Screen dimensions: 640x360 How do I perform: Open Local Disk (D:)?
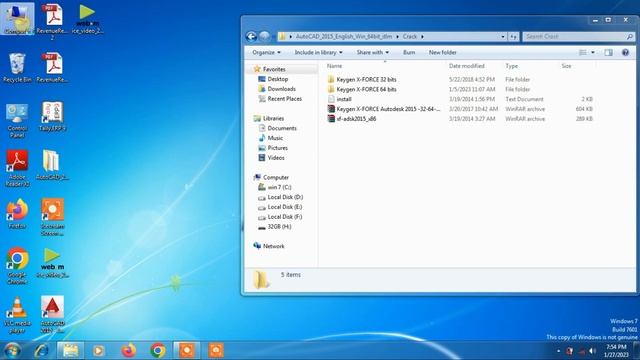click(x=285, y=197)
